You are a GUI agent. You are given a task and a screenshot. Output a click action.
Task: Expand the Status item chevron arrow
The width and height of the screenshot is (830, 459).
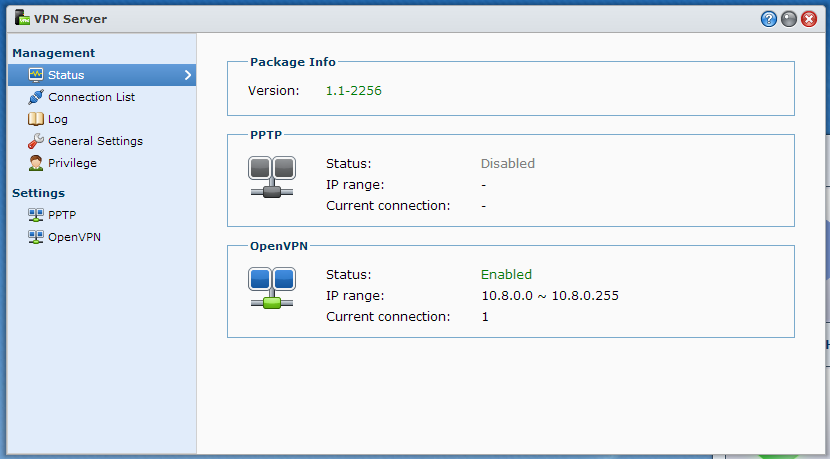tap(188, 75)
